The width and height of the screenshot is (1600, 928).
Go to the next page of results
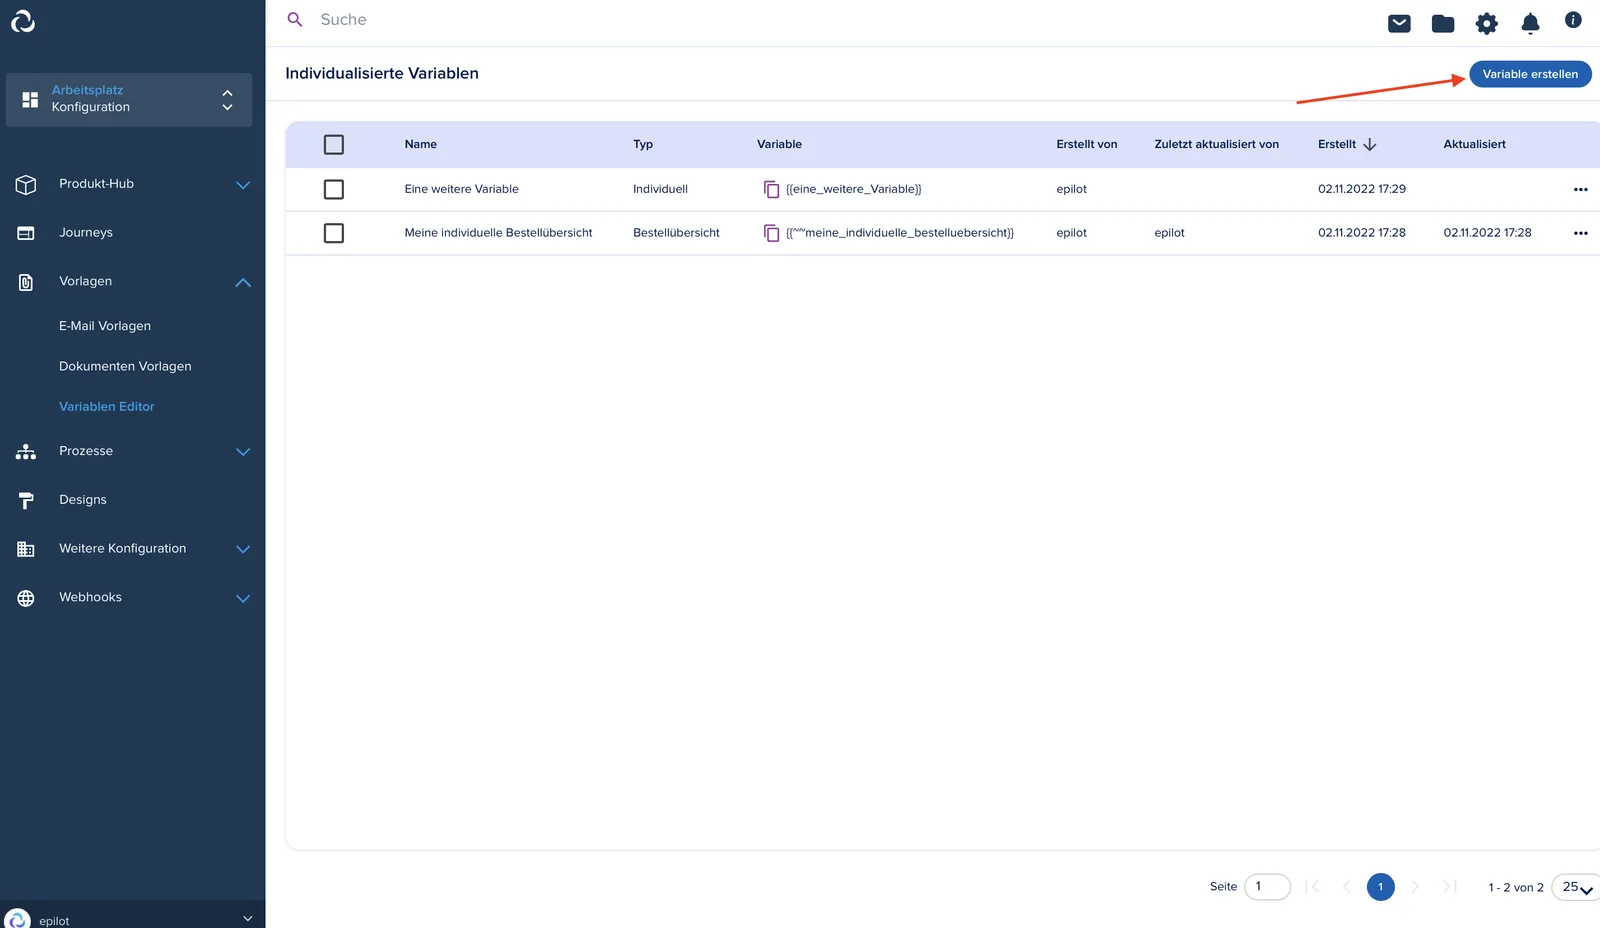click(1415, 886)
